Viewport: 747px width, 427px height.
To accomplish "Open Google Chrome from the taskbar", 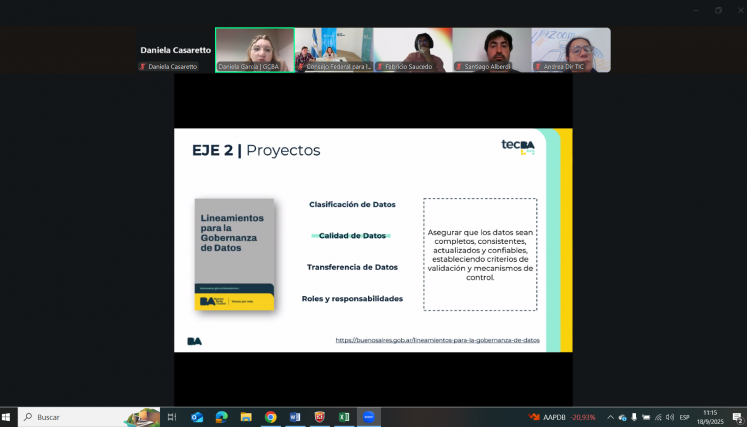I will tap(271, 417).
